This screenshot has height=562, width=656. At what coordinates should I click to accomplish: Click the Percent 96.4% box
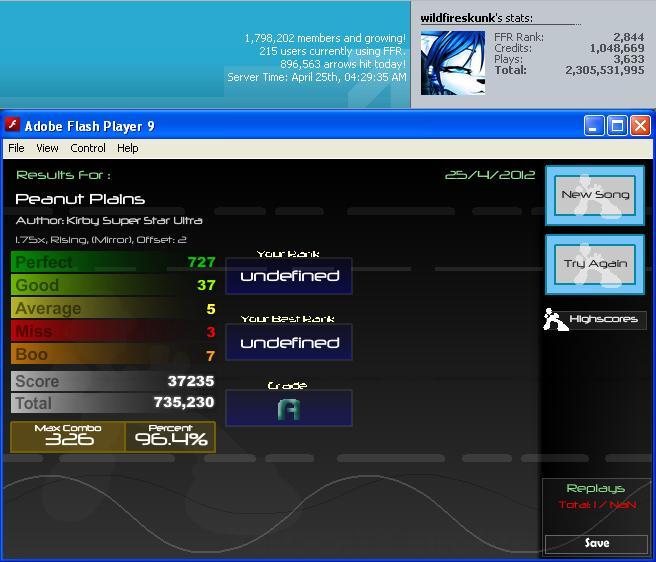[170, 437]
